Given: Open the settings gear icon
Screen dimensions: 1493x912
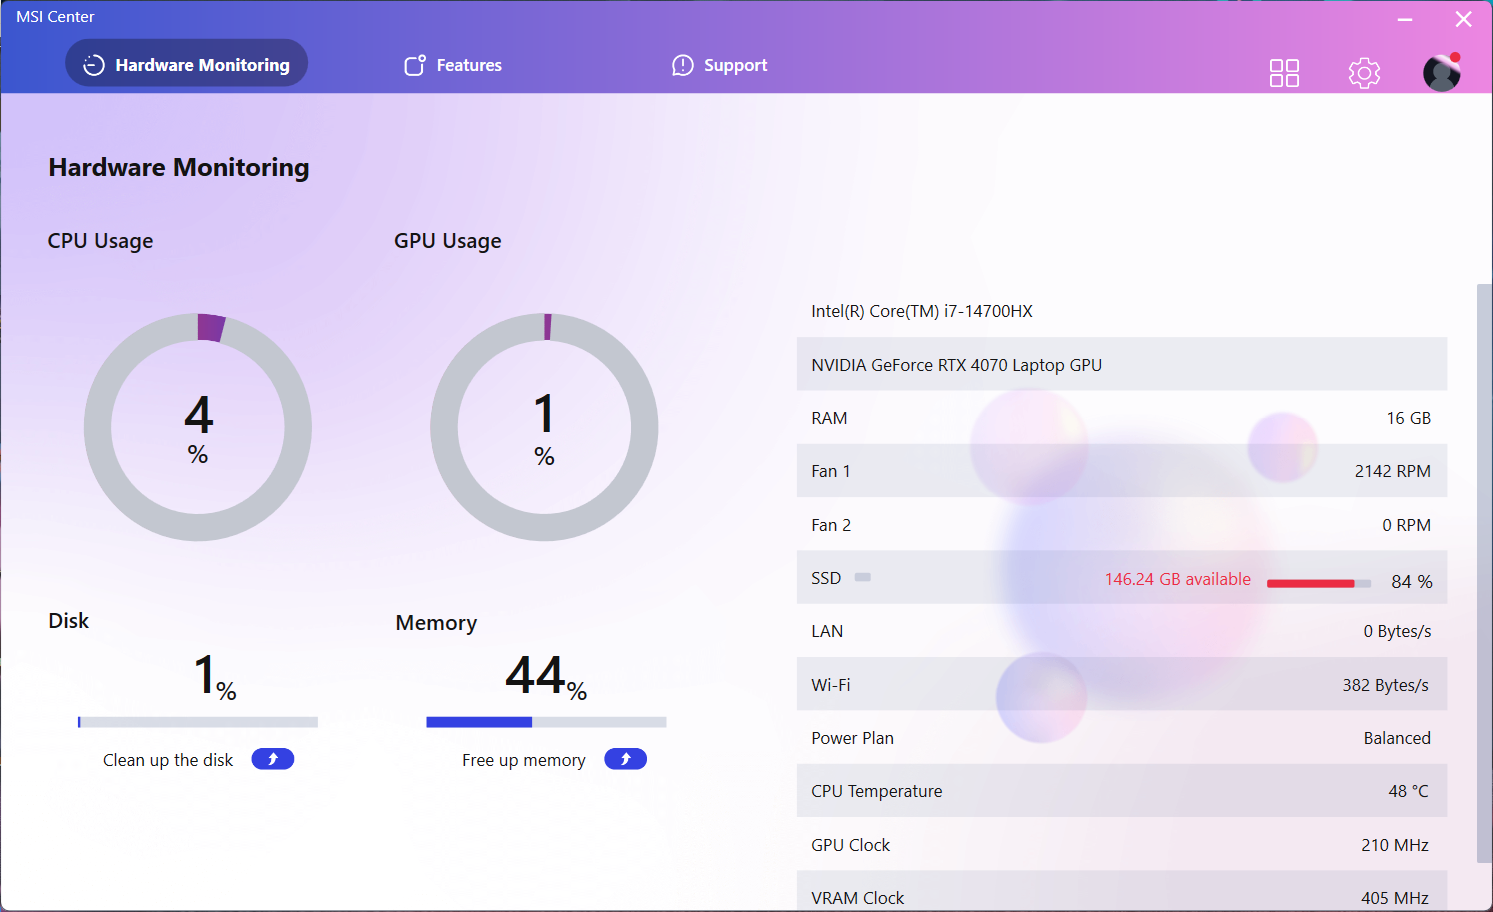Looking at the screenshot, I should (1364, 73).
